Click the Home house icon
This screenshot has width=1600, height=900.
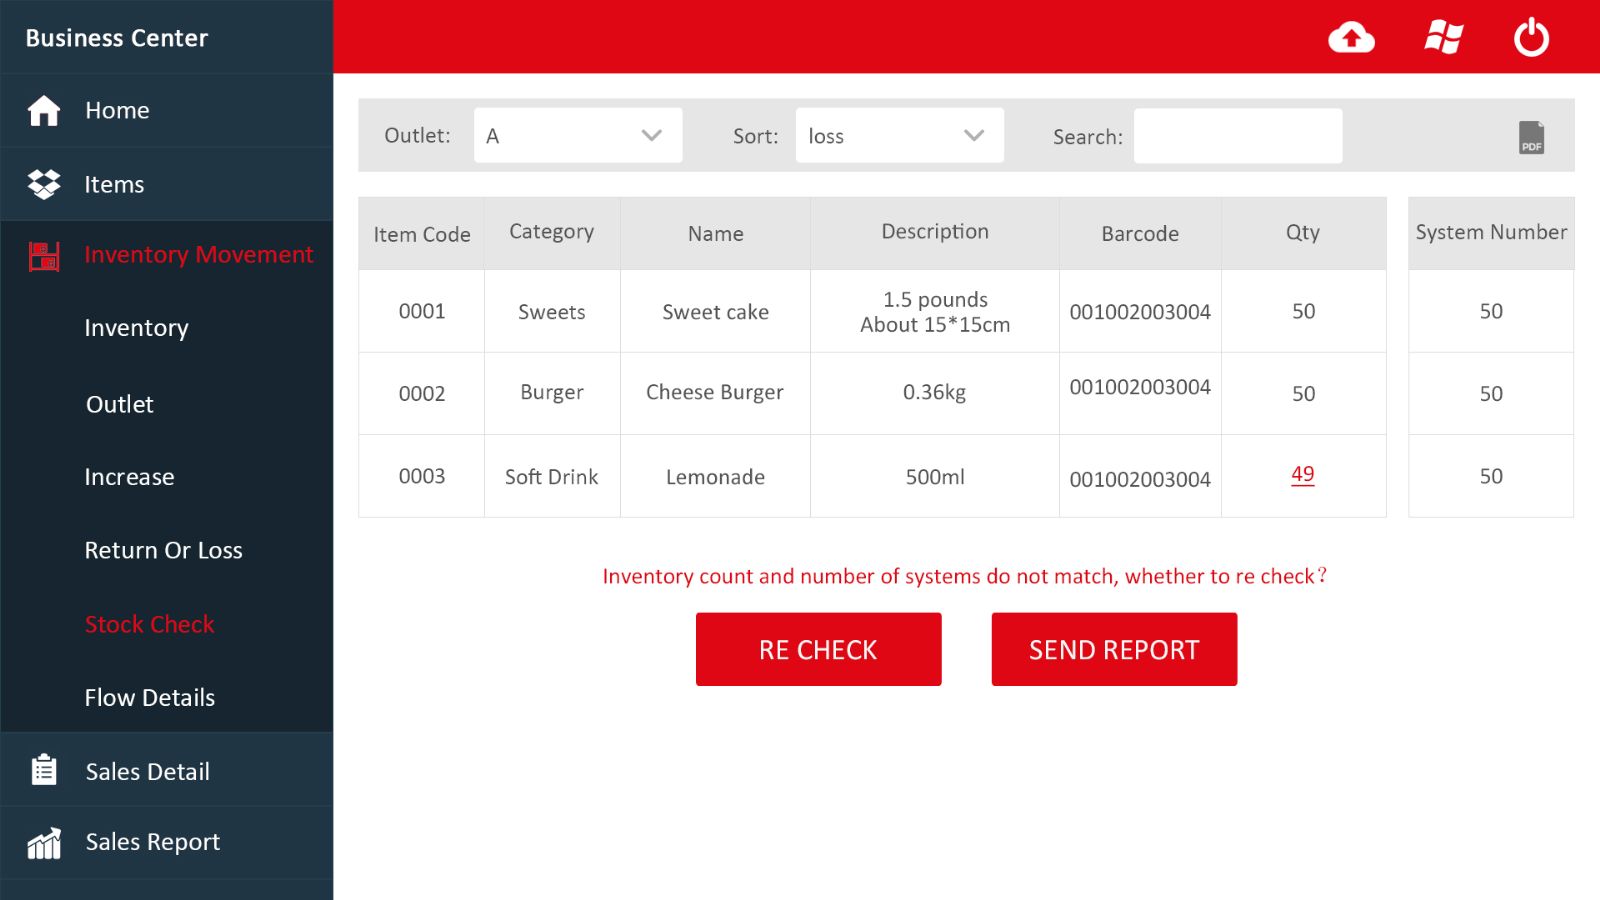(x=44, y=111)
